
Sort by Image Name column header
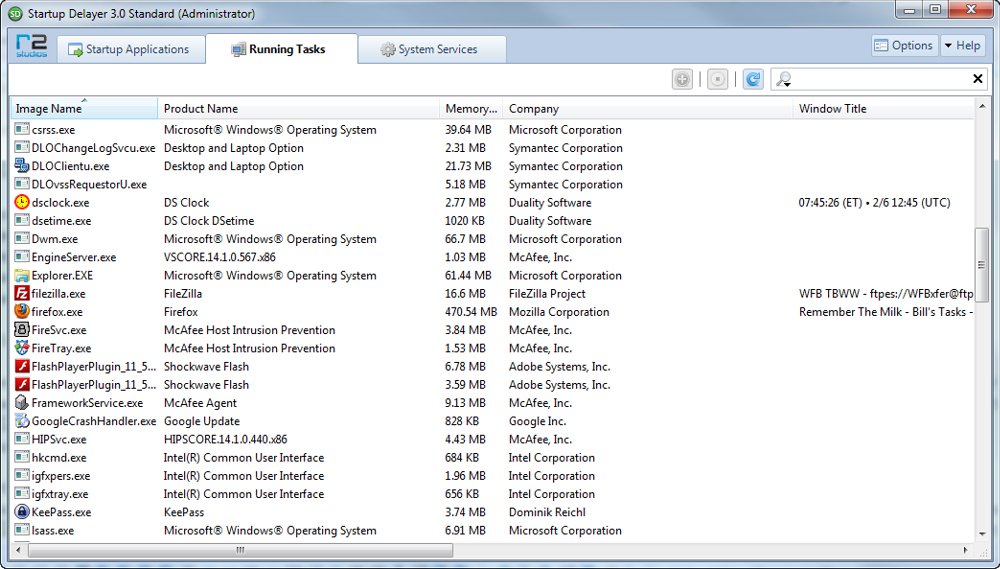(x=84, y=108)
